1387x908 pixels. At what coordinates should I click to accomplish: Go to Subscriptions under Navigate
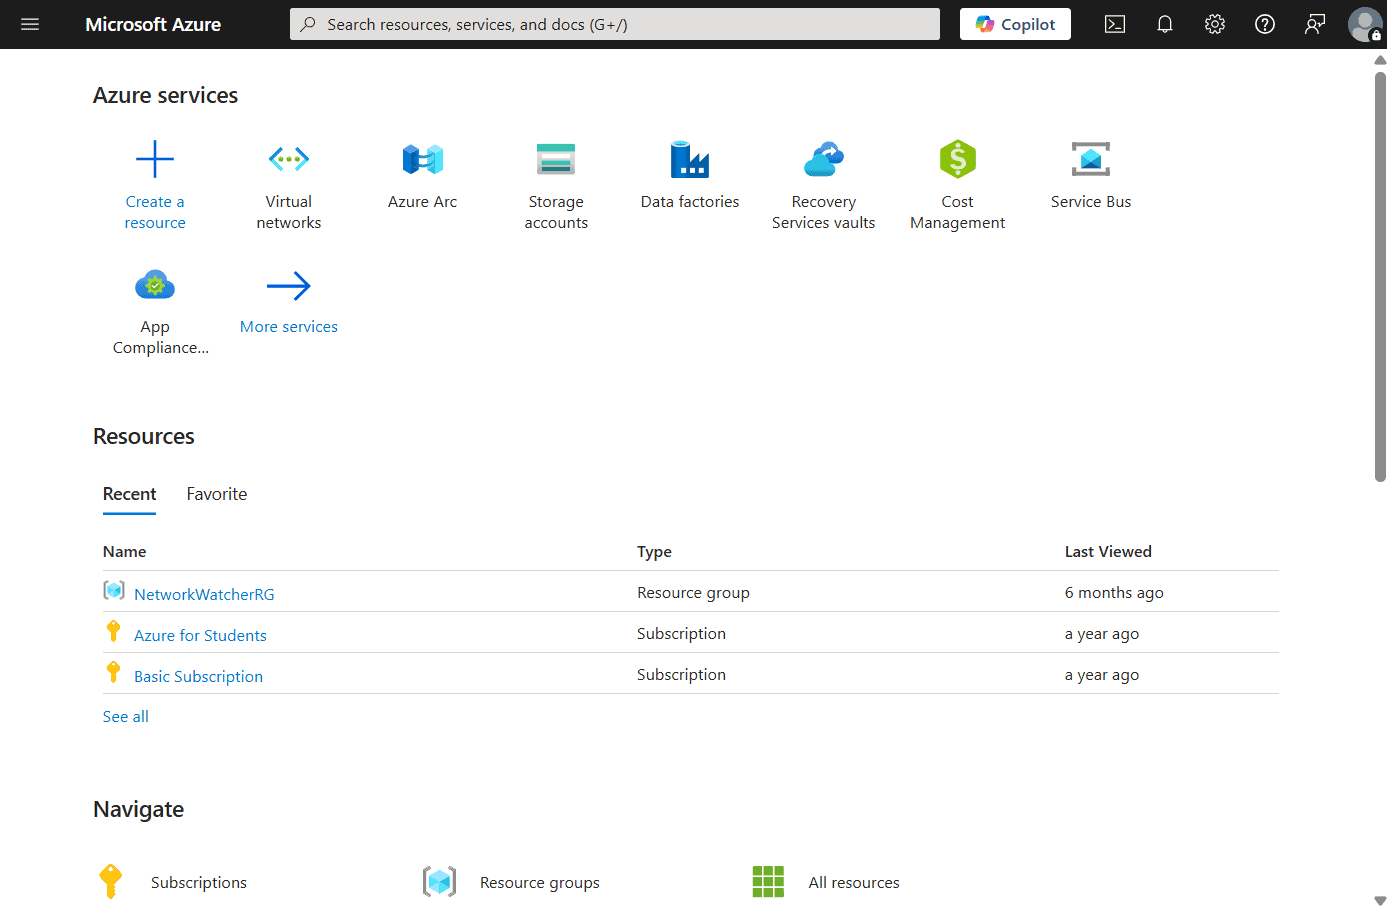(199, 882)
